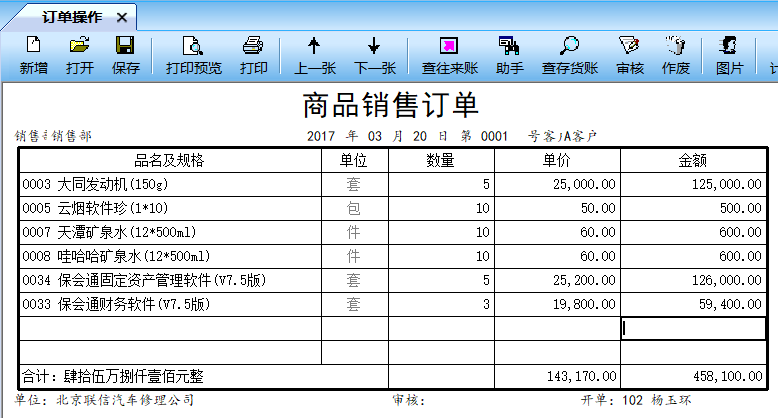
Task: Select row 0007 天潭矿泉水(12*500ml)
Action: pyautogui.click(x=170, y=232)
